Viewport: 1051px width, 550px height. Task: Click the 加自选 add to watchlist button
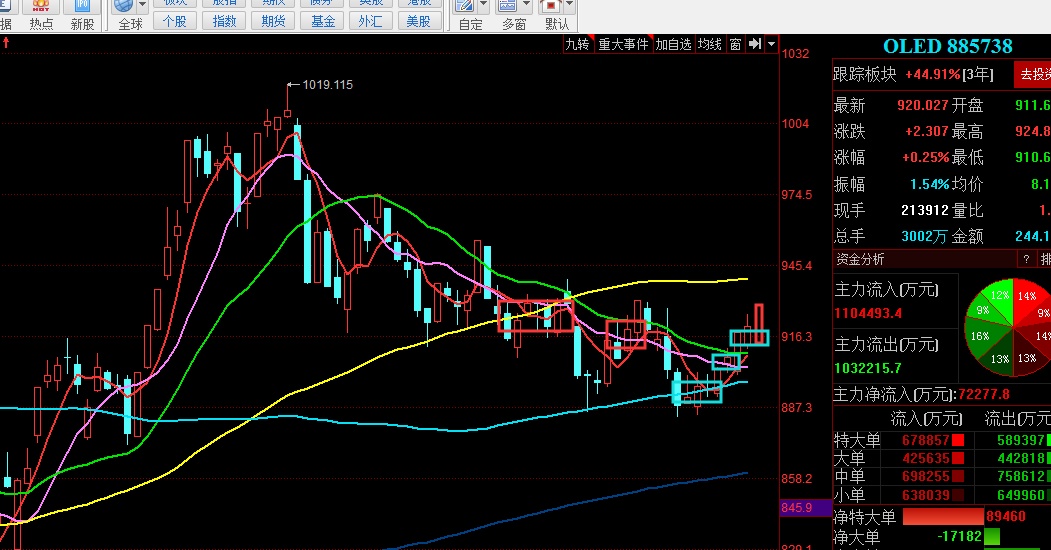[x=673, y=44]
